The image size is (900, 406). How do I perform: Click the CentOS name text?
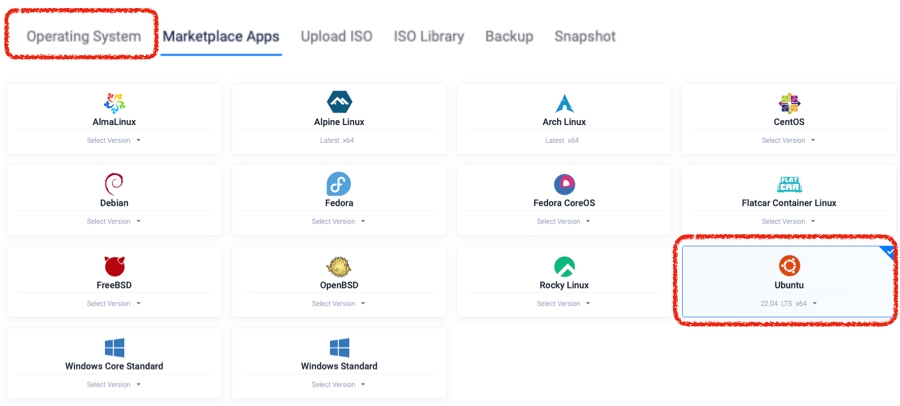(x=789, y=122)
